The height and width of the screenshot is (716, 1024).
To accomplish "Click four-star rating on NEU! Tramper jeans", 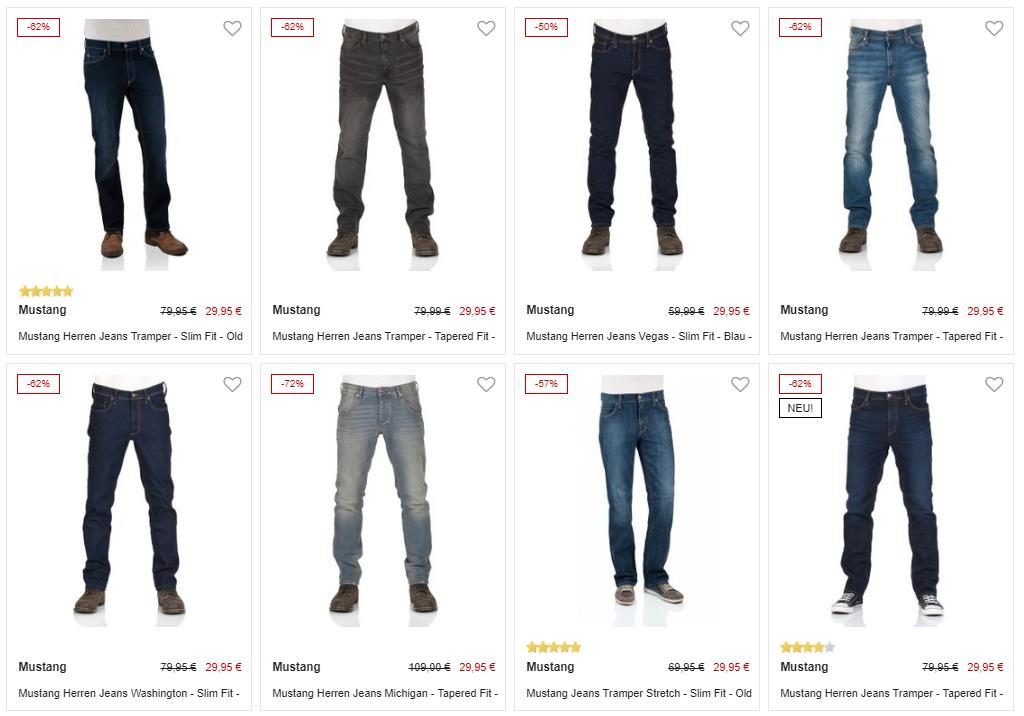I will 807,647.
